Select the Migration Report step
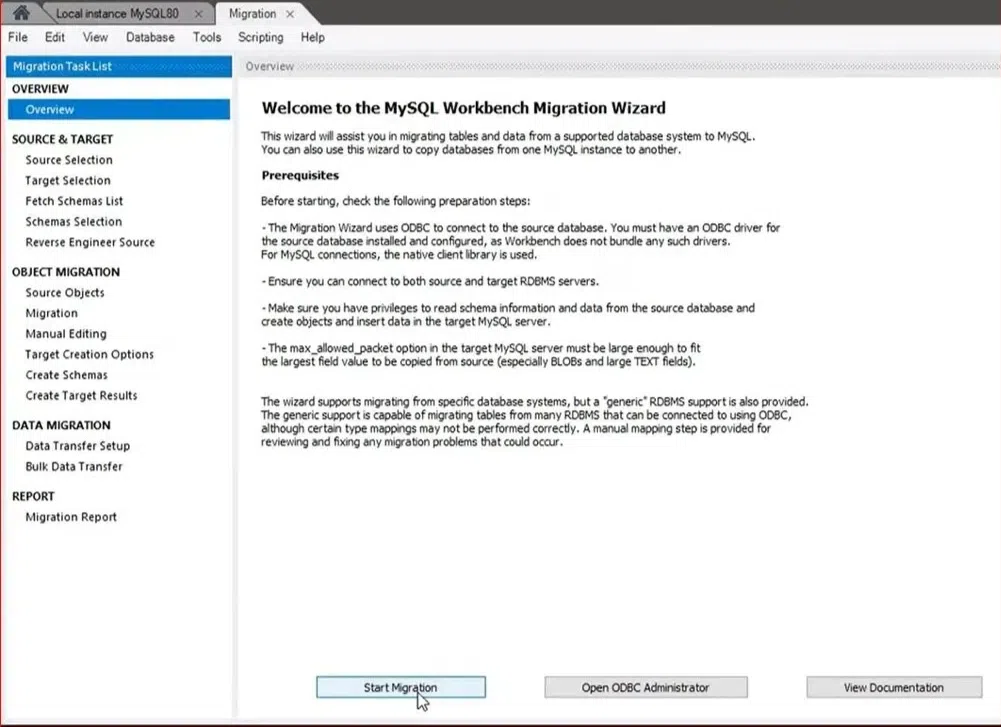This screenshot has height=727, width=1001. tap(71, 517)
